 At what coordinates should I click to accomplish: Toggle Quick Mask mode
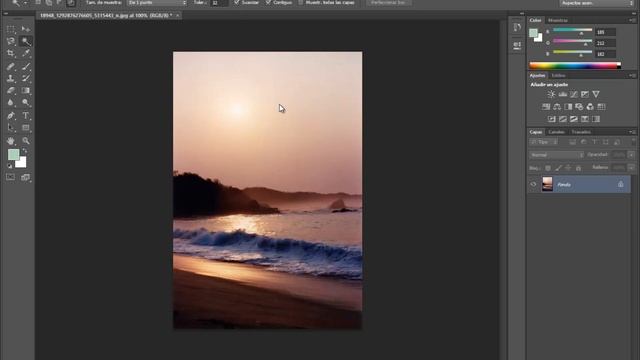[11, 177]
